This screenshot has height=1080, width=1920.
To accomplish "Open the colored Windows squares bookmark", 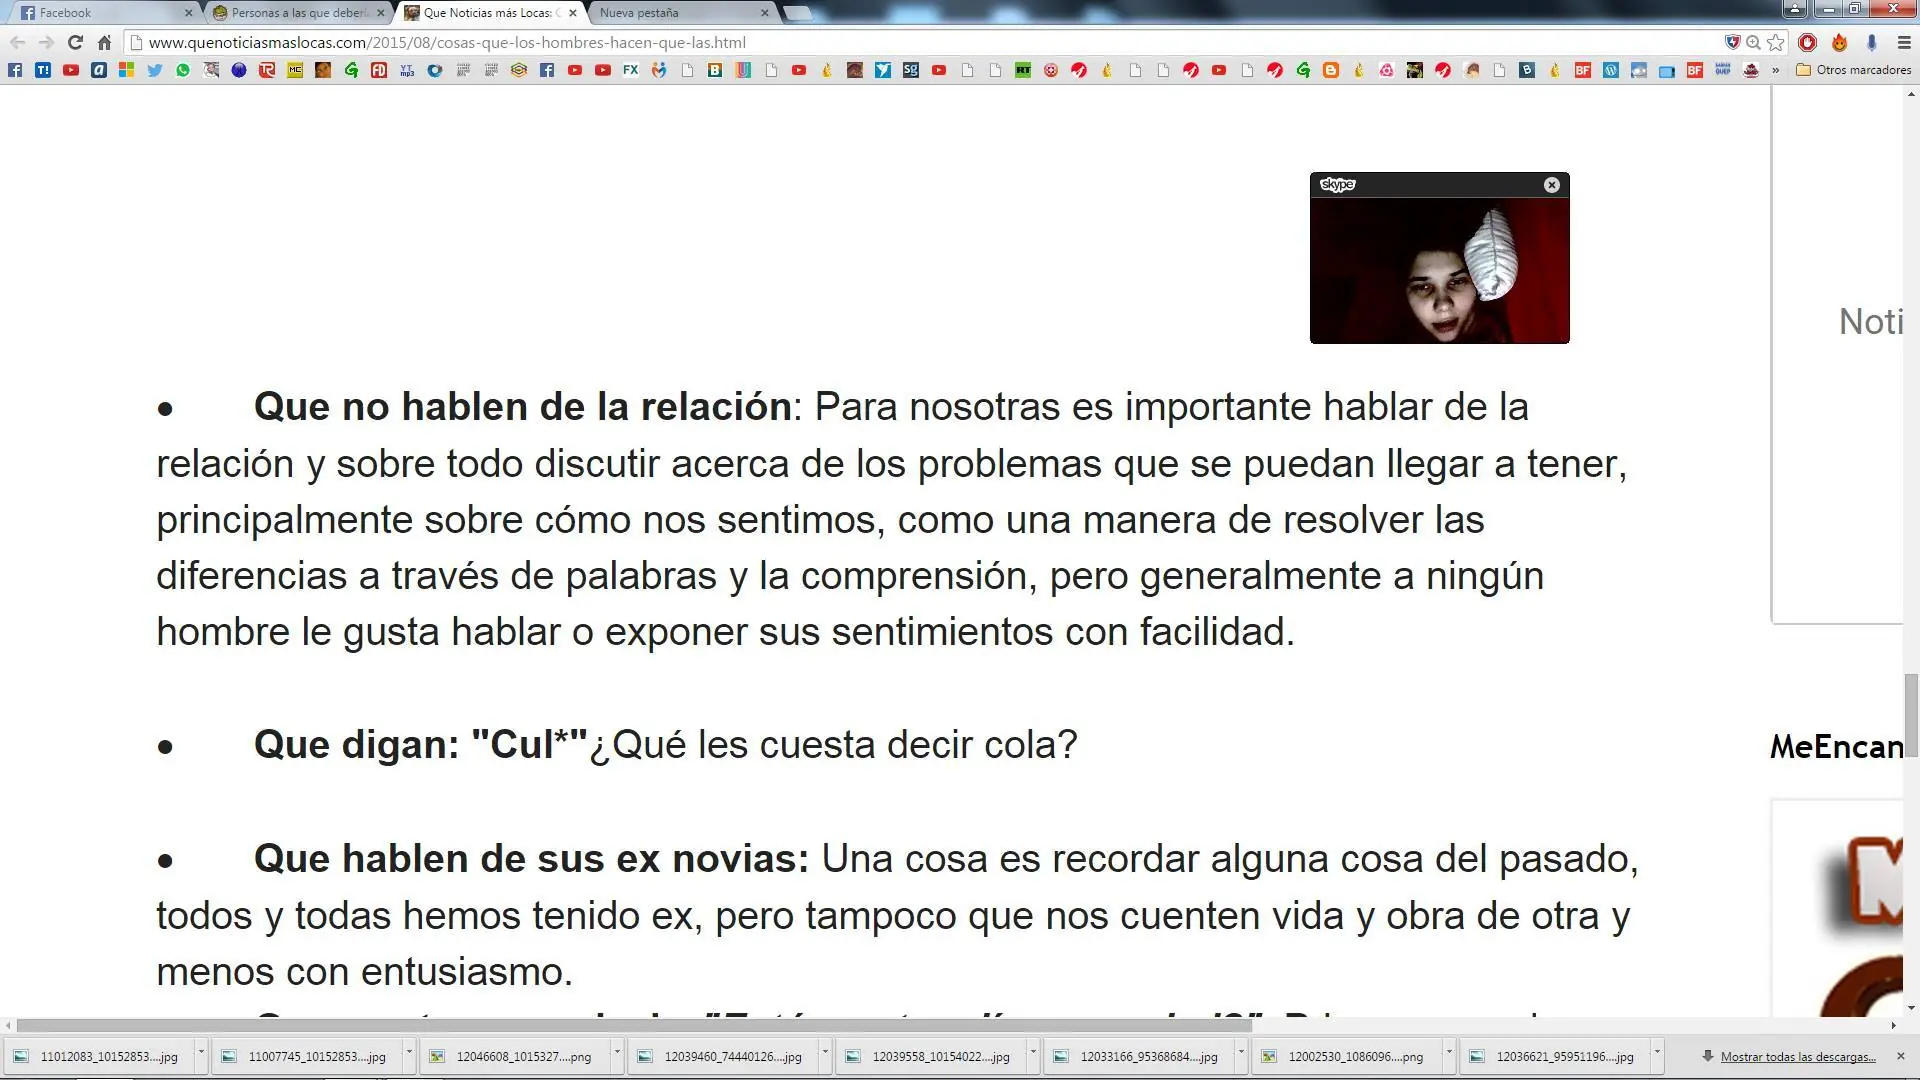I will pos(127,70).
